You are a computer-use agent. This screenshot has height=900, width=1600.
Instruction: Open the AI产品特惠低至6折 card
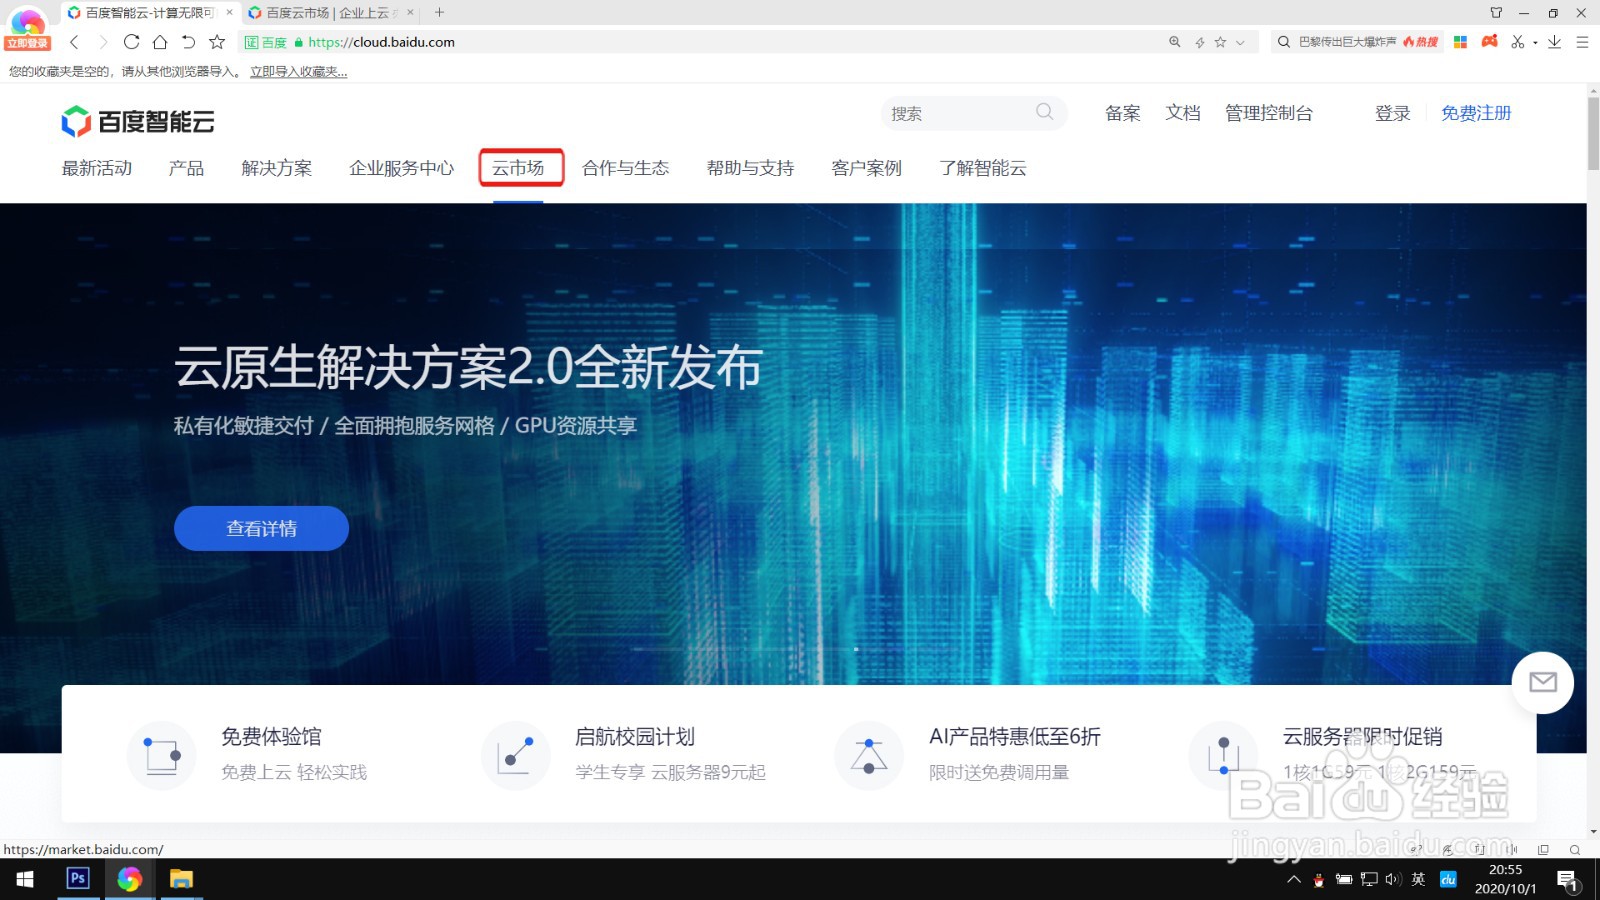point(968,754)
